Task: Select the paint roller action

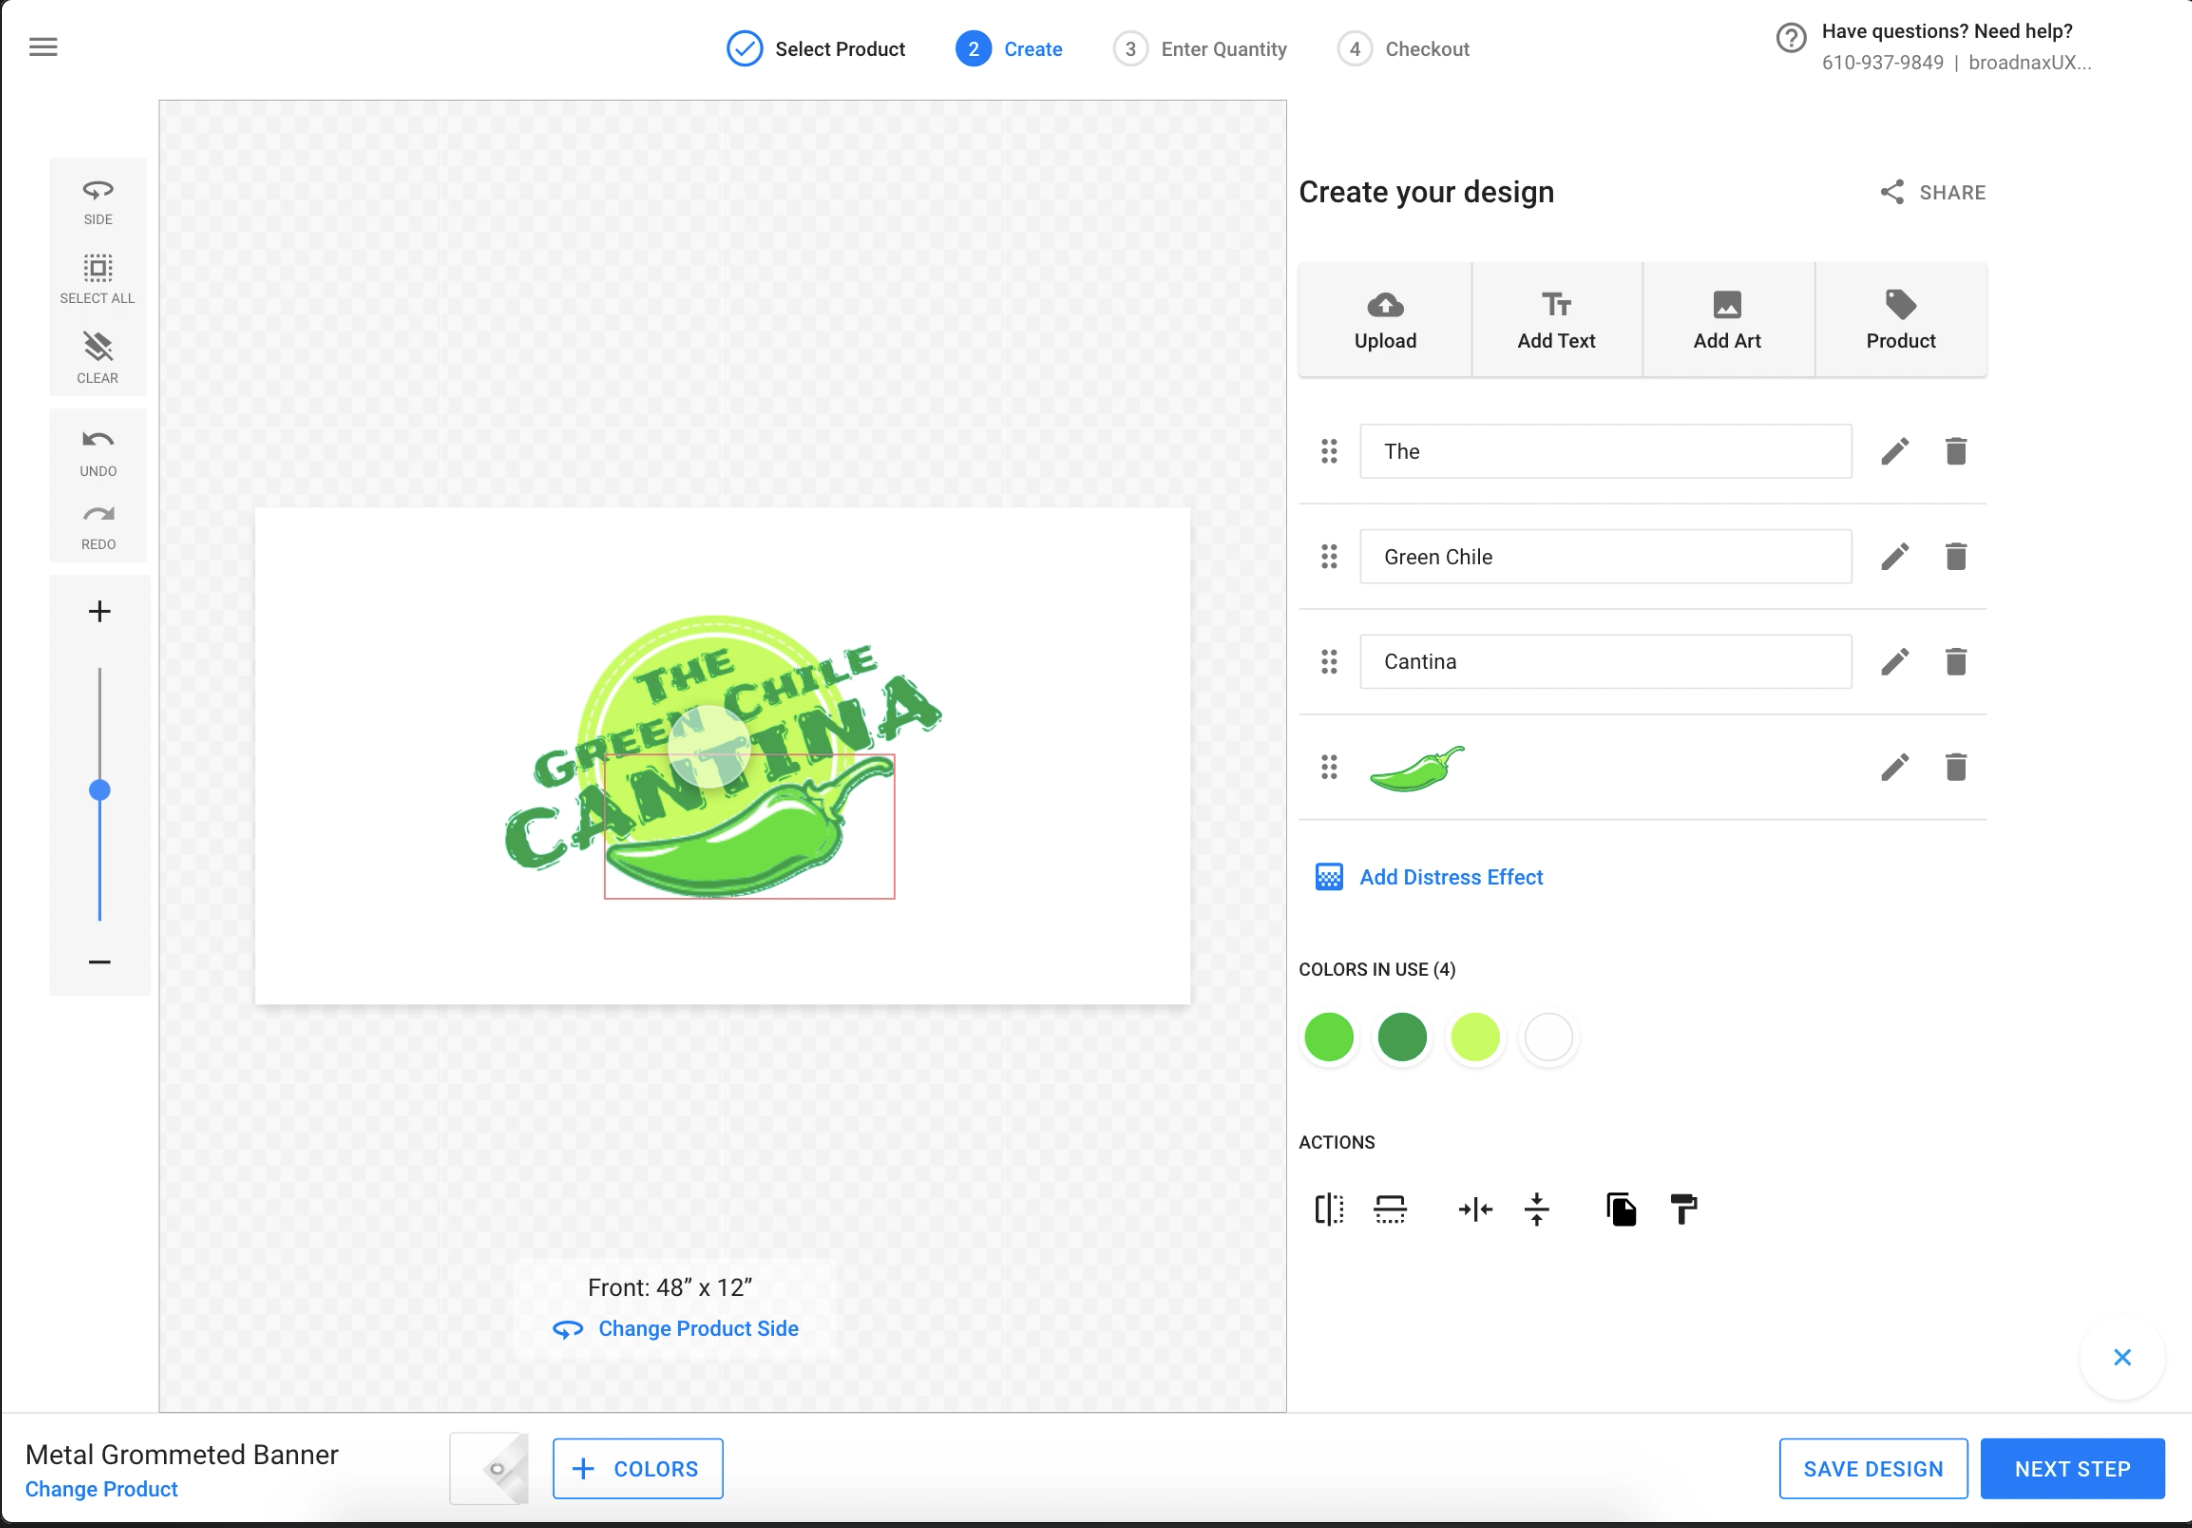Action: [x=1682, y=1208]
